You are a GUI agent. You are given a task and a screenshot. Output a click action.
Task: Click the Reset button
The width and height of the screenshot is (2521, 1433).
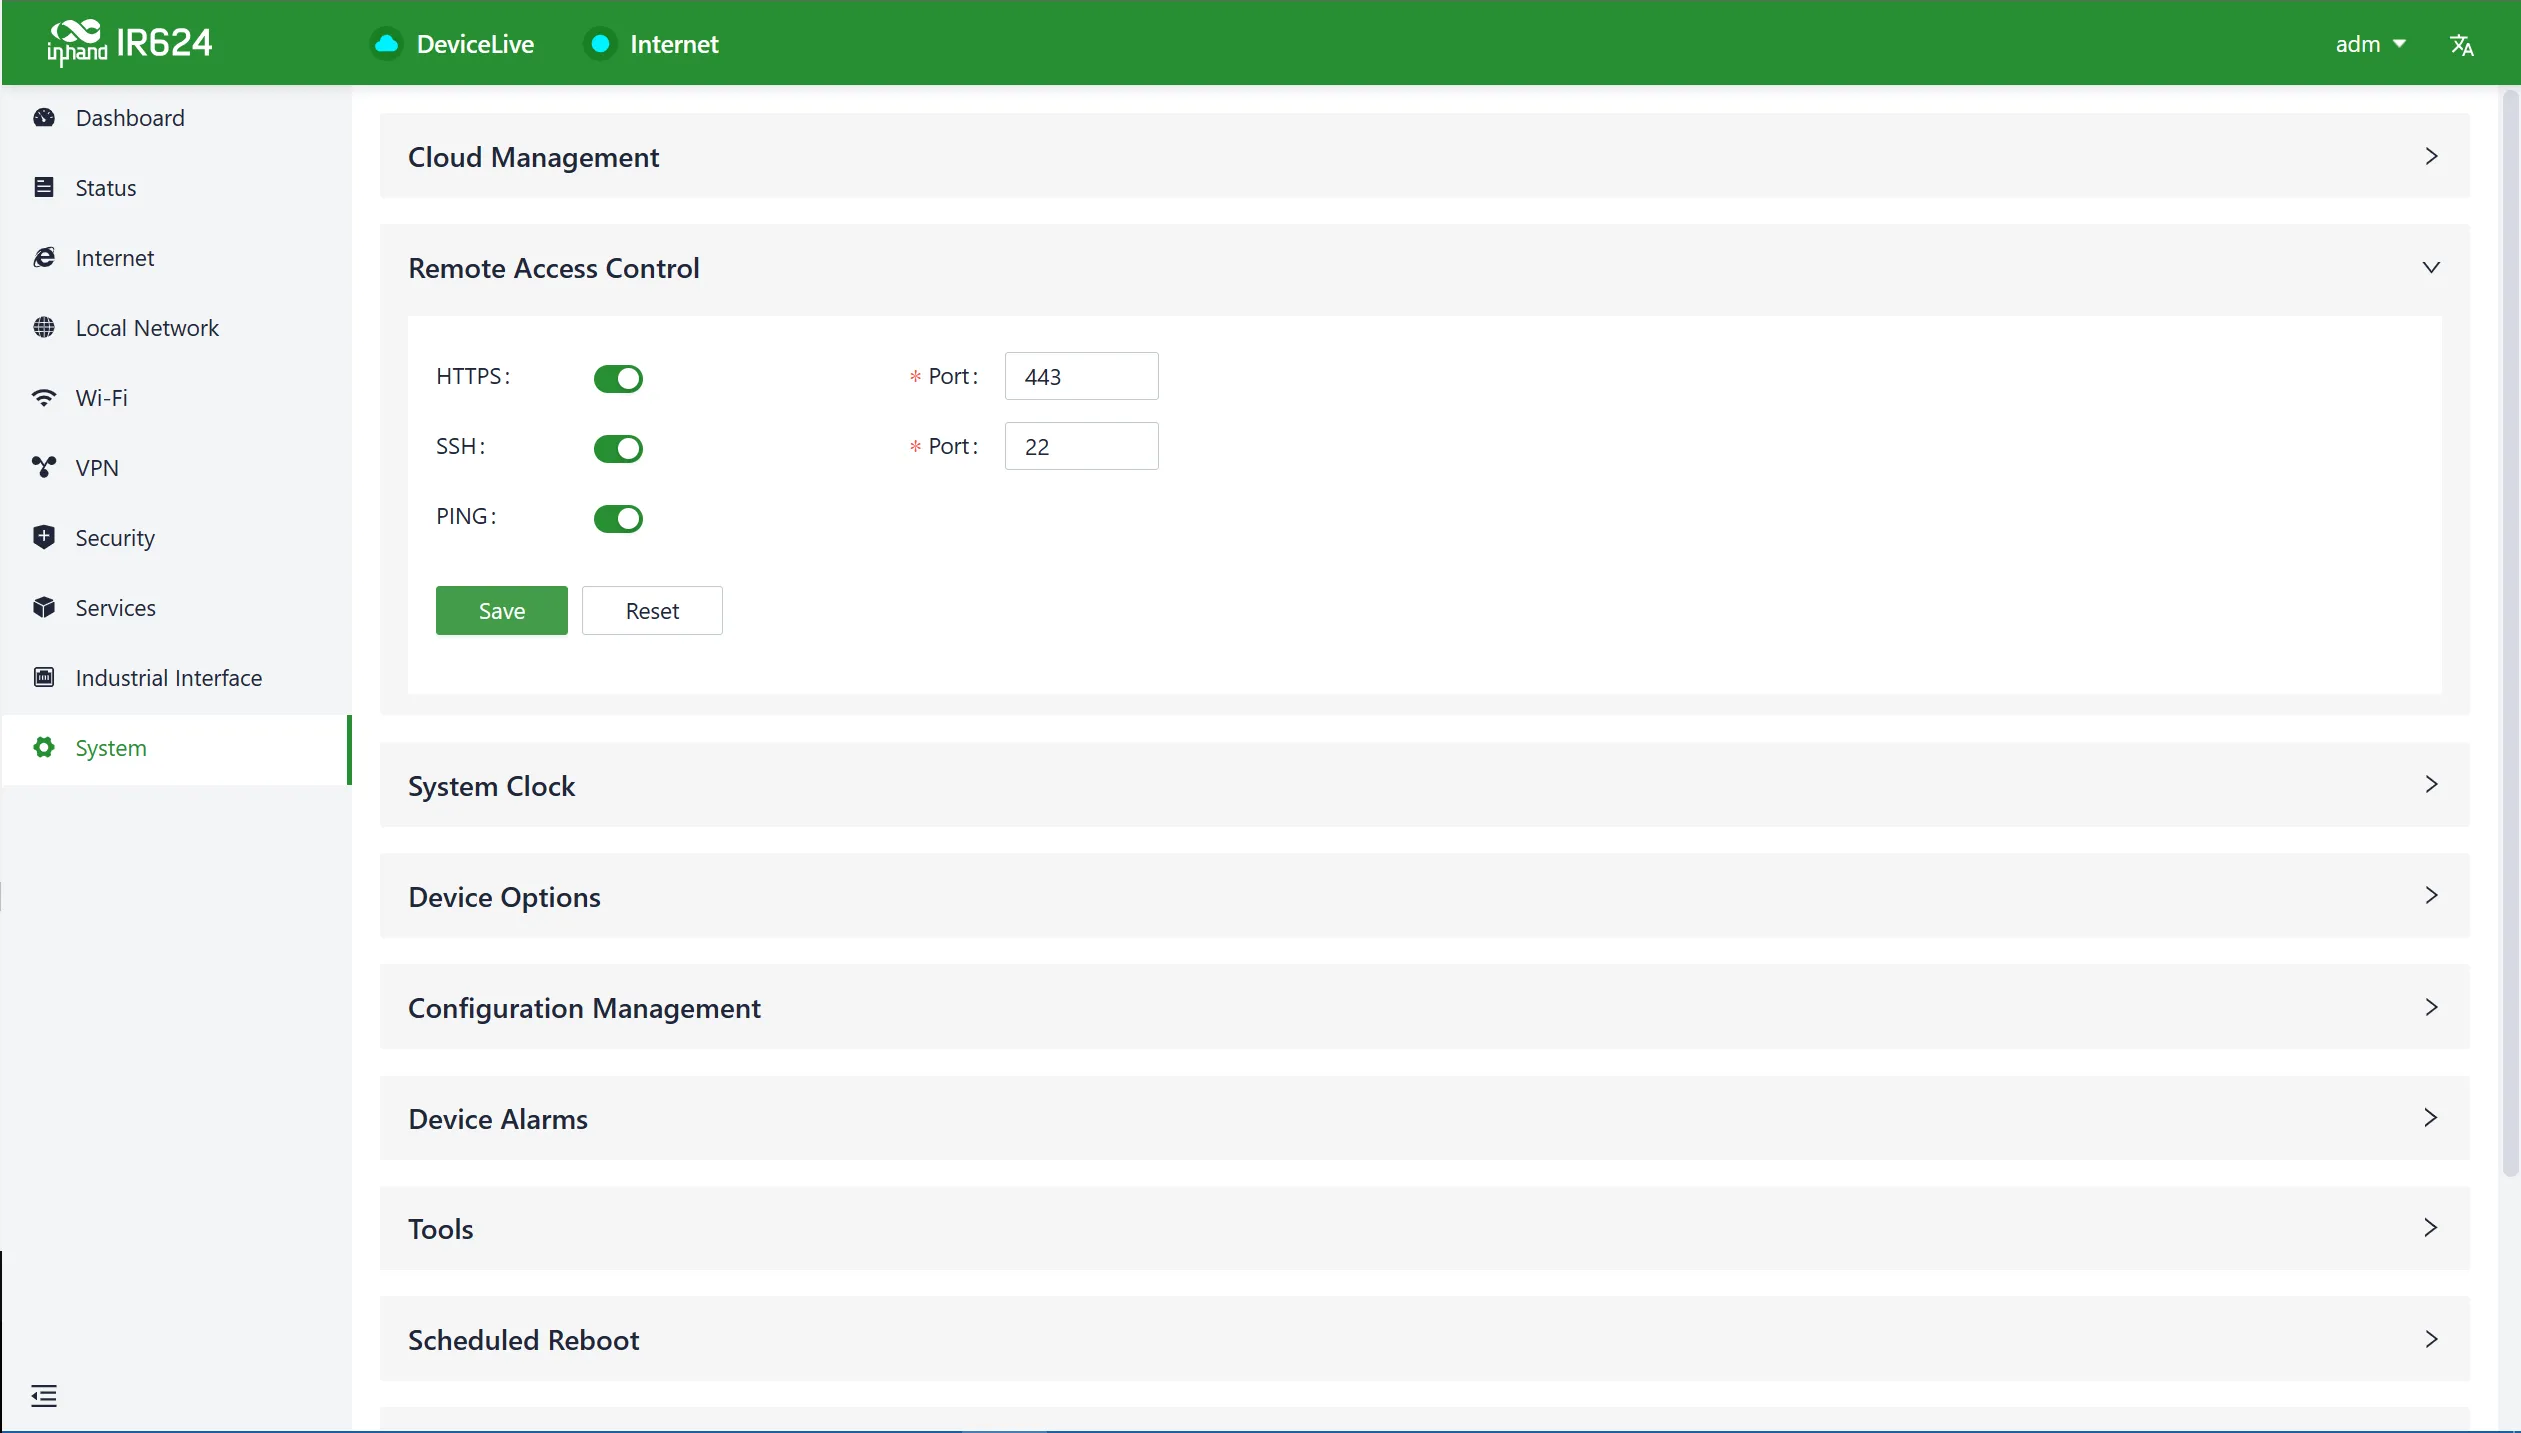tap(652, 611)
